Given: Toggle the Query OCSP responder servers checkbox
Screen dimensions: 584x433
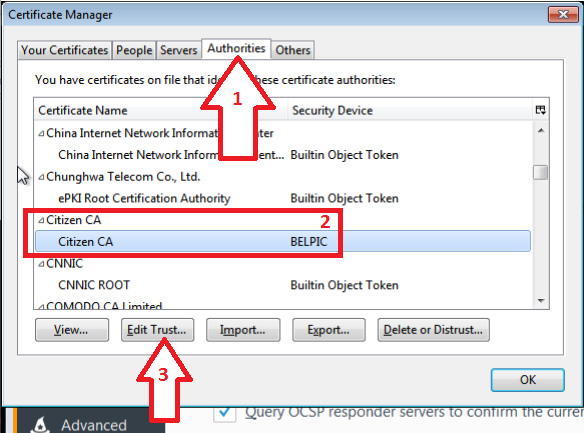Looking at the screenshot, I should 225,413.
